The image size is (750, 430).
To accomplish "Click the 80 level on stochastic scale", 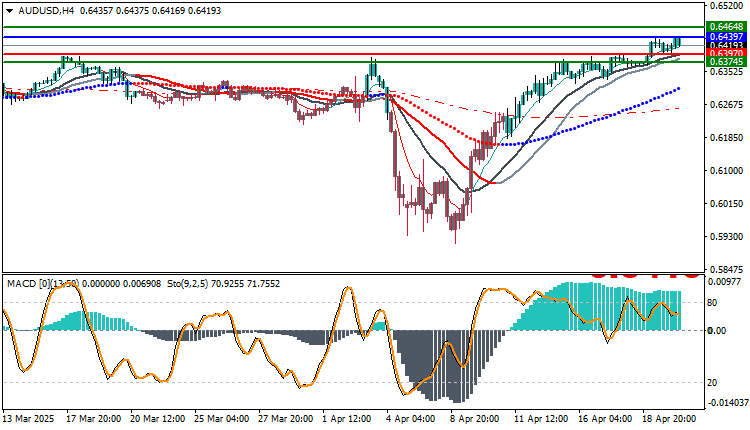I will [712, 303].
